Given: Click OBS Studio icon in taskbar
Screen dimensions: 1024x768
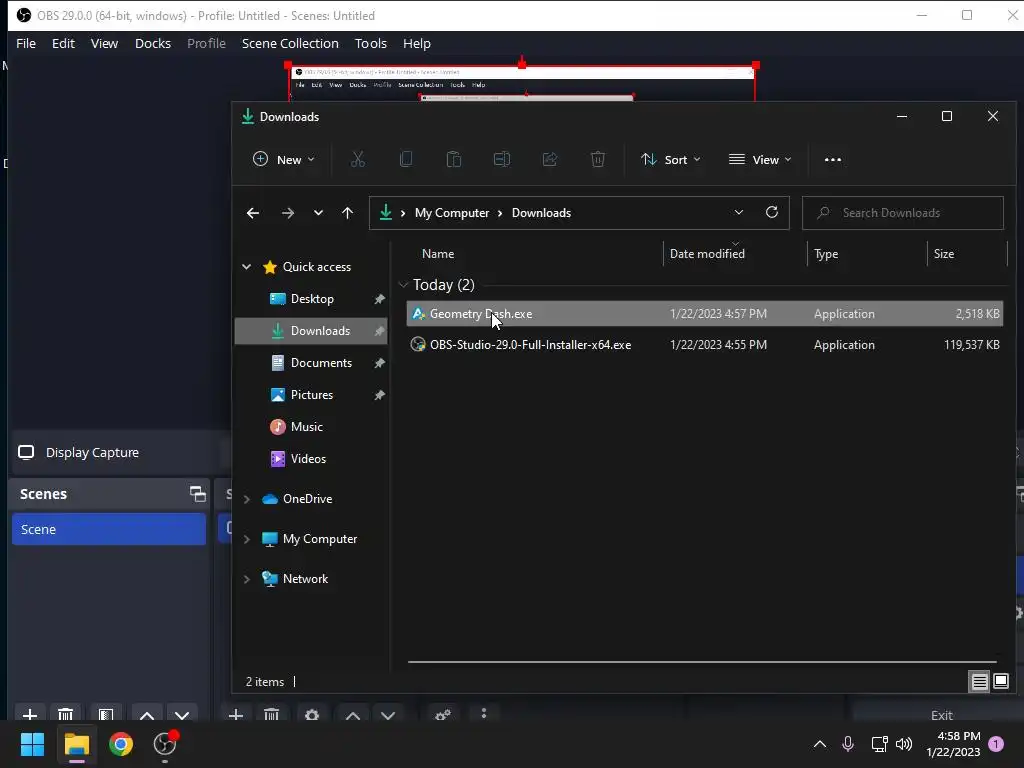Looking at the screenshot, I should coord(165,744).
